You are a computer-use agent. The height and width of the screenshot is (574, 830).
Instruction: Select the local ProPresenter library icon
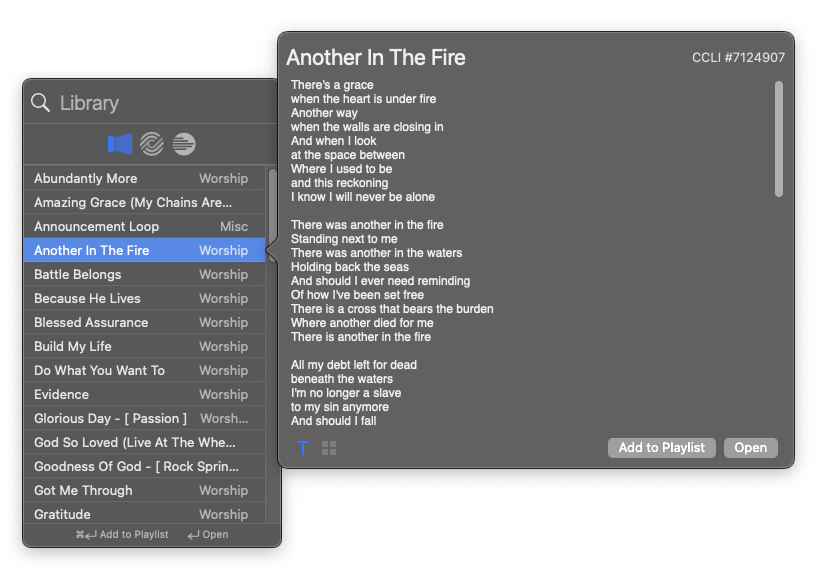point(120,144)
